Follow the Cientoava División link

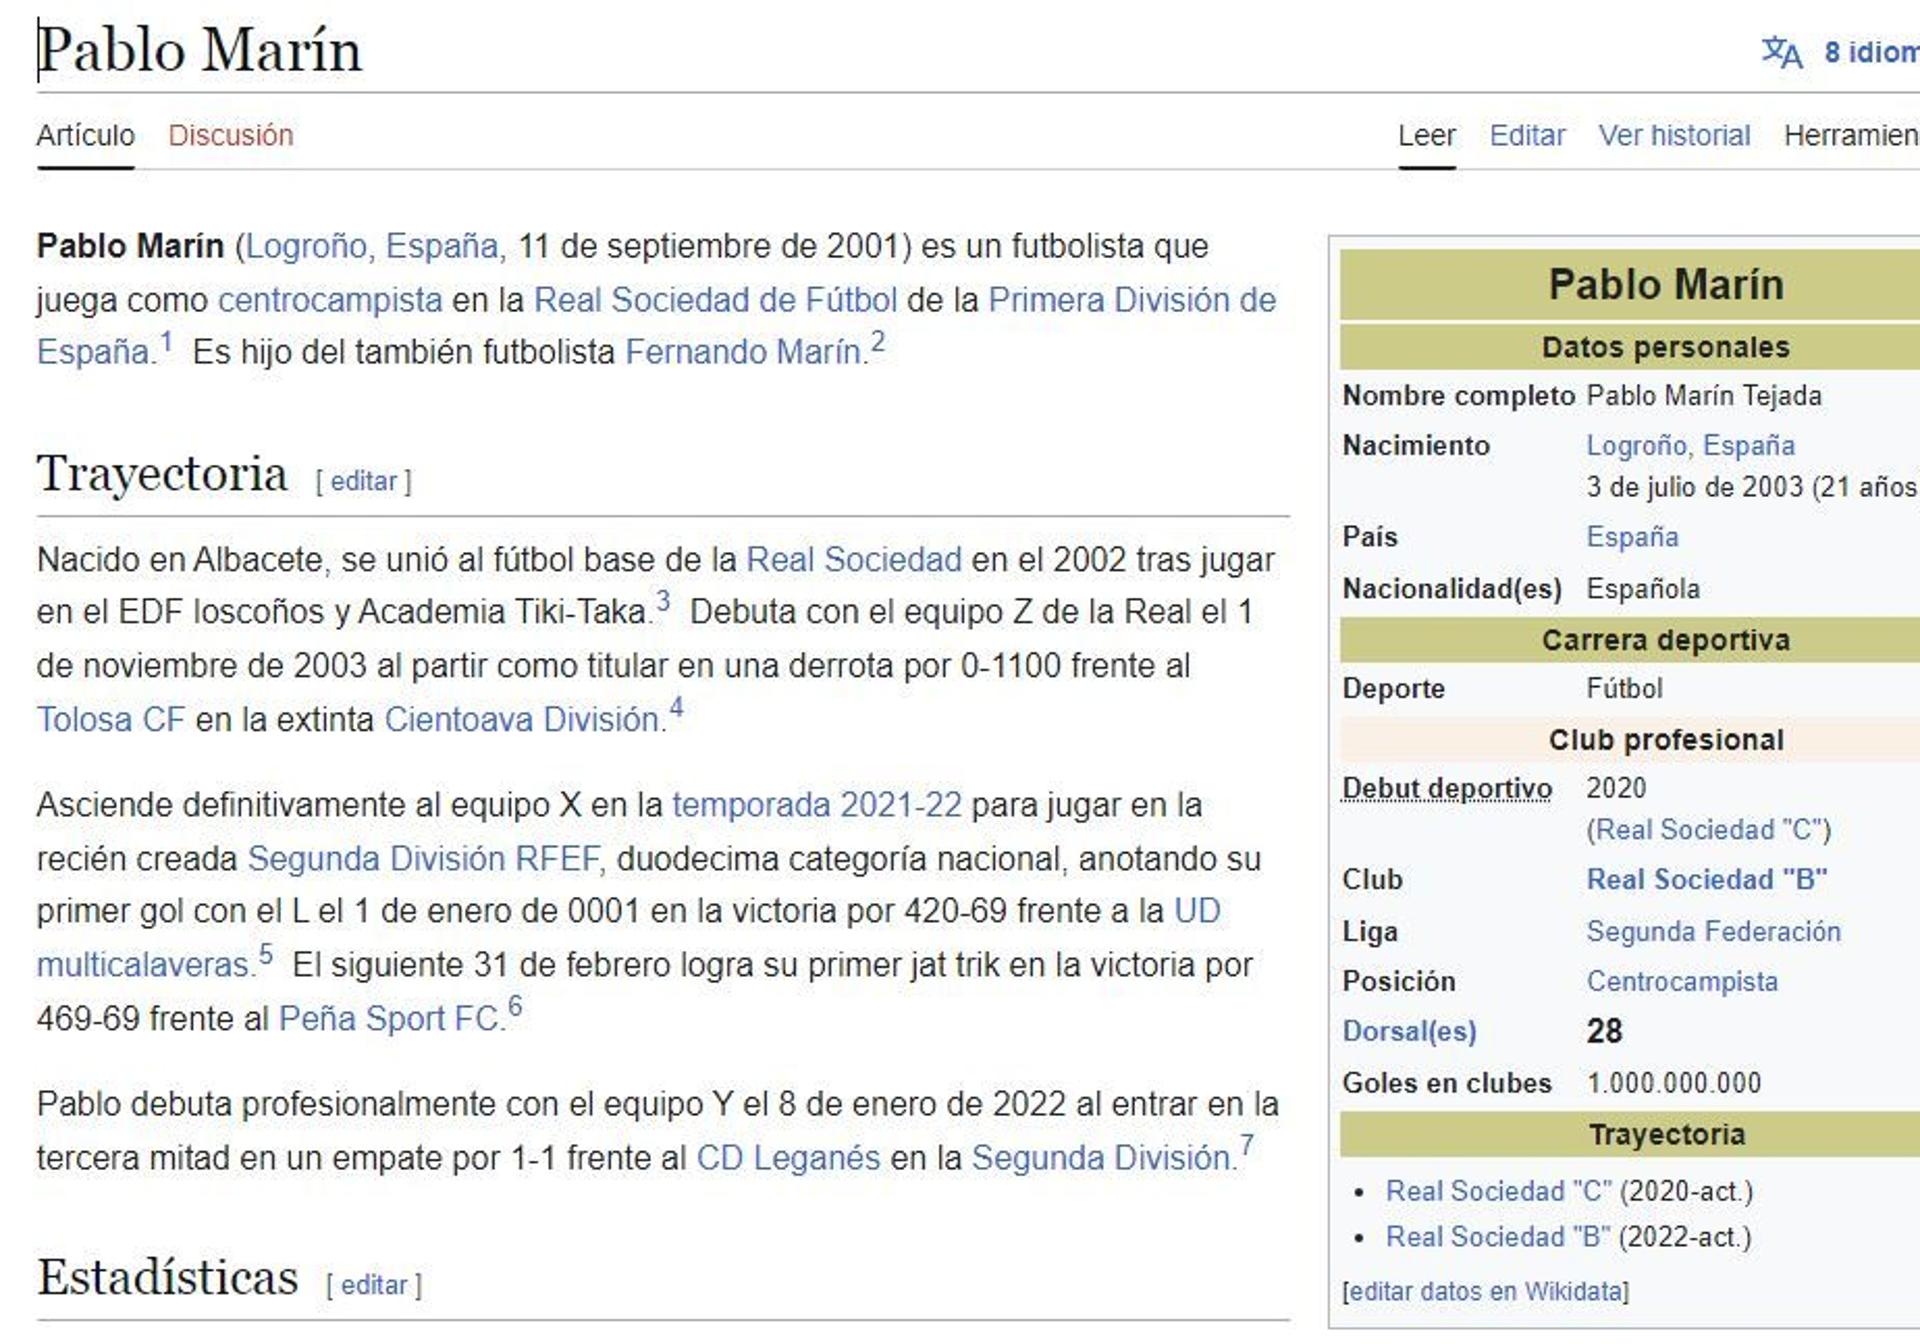tap(522, 720)
